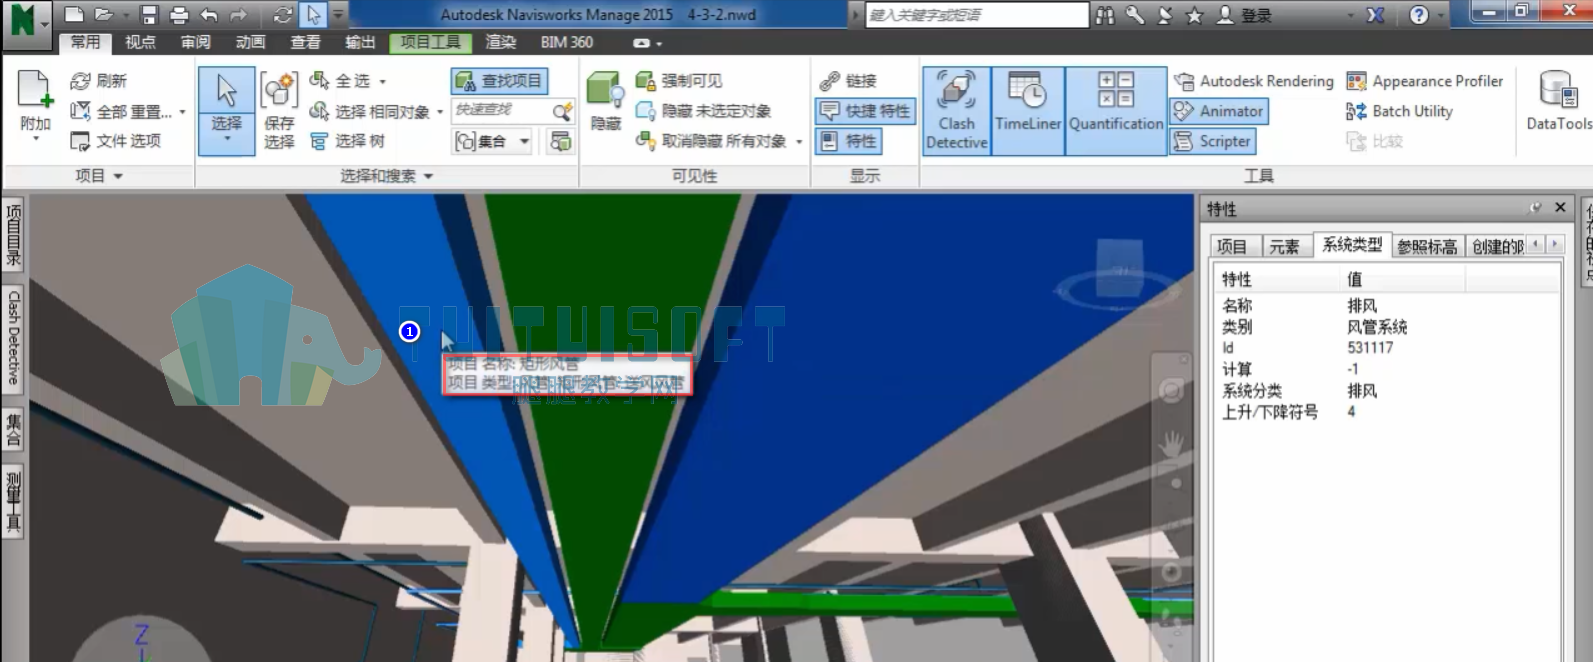Click the Links (链接) icon
Viewport: 1593px width, 662px height.
pos(829,81)
